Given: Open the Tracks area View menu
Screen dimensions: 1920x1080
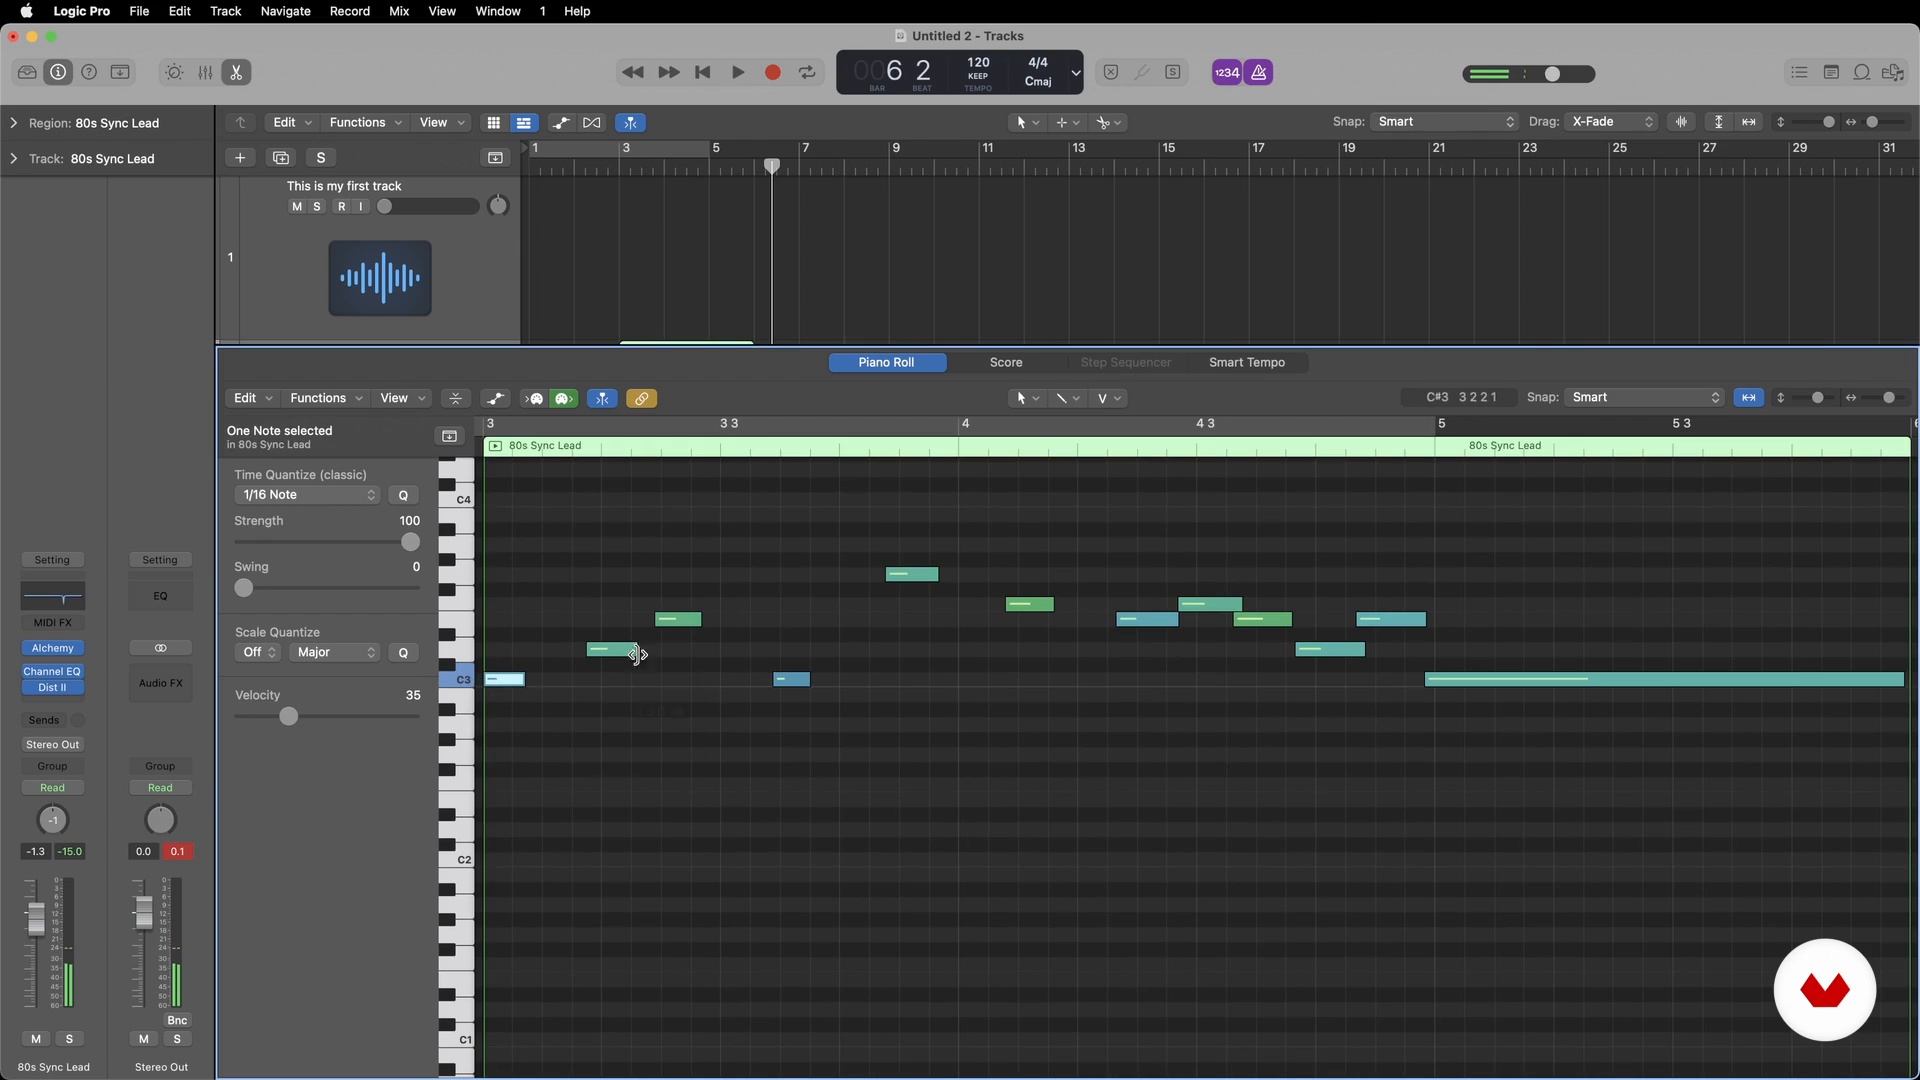Looking at the screenshot, I should click(x=441, y=122).
